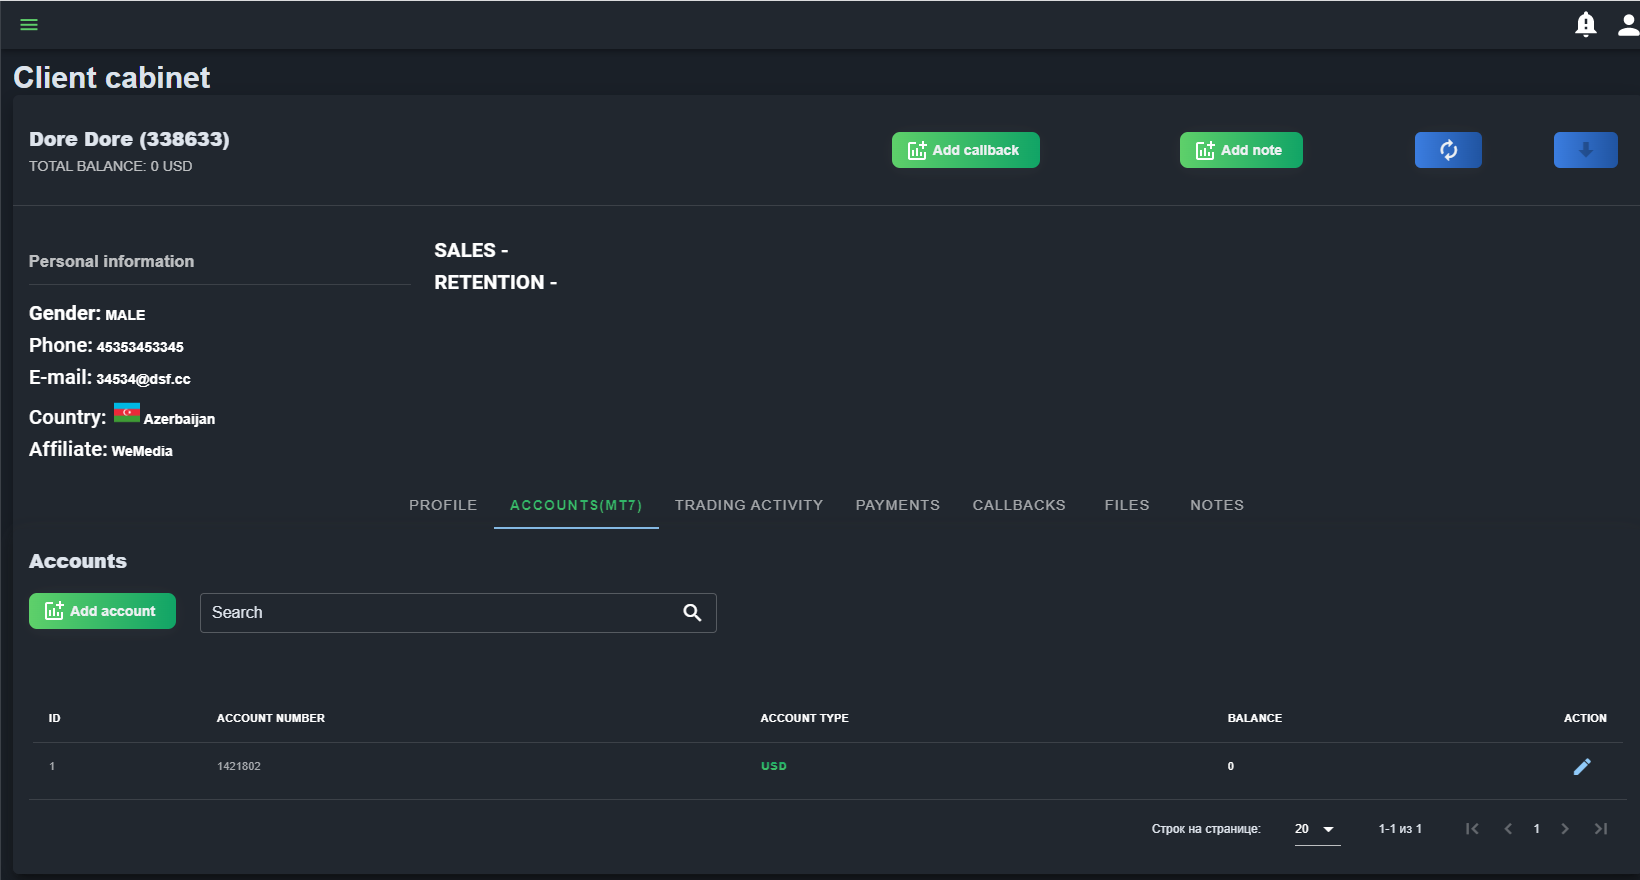
Task: Click the Account Number column header
Action: coord(271,718)
